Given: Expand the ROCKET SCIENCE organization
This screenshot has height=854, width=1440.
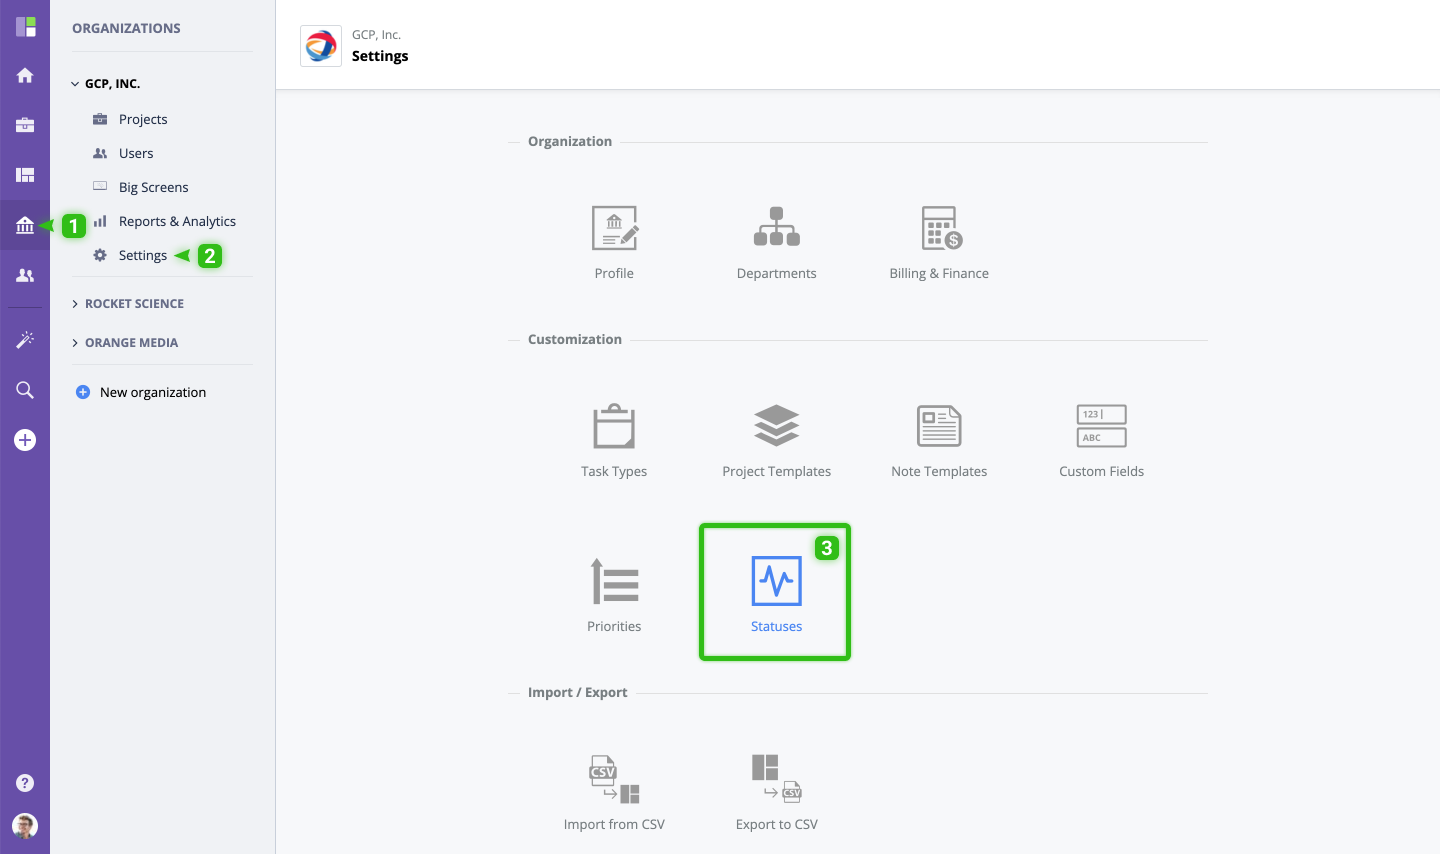Looking at the screenshot, I should pos(75,304).
